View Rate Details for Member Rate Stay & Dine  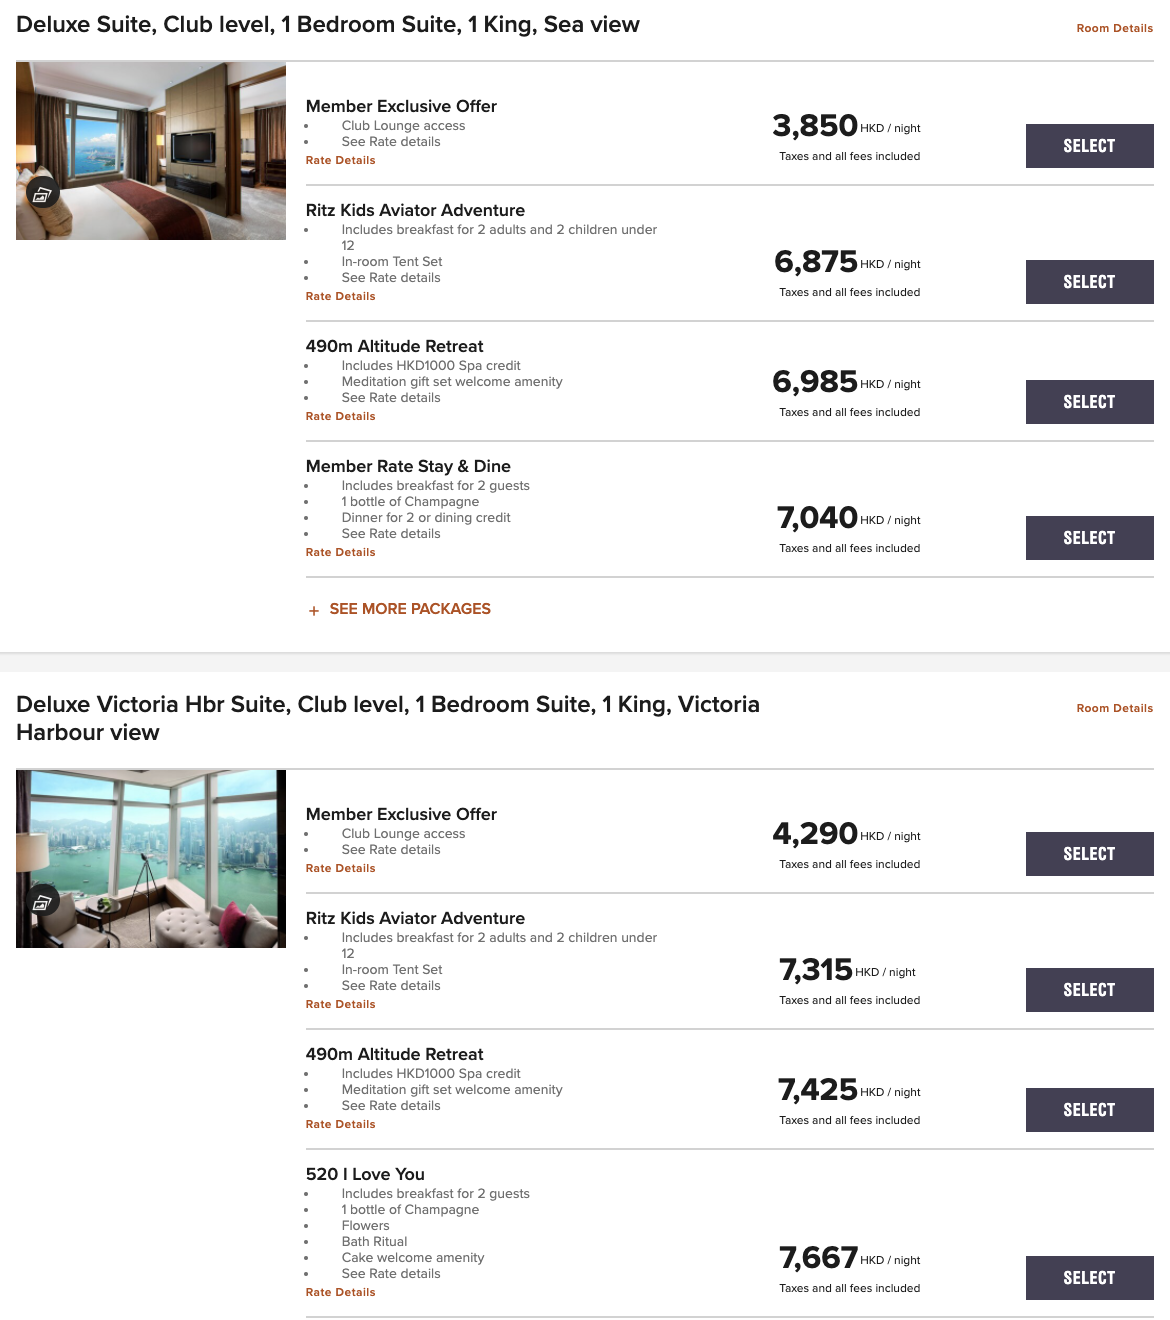point(340,552)
